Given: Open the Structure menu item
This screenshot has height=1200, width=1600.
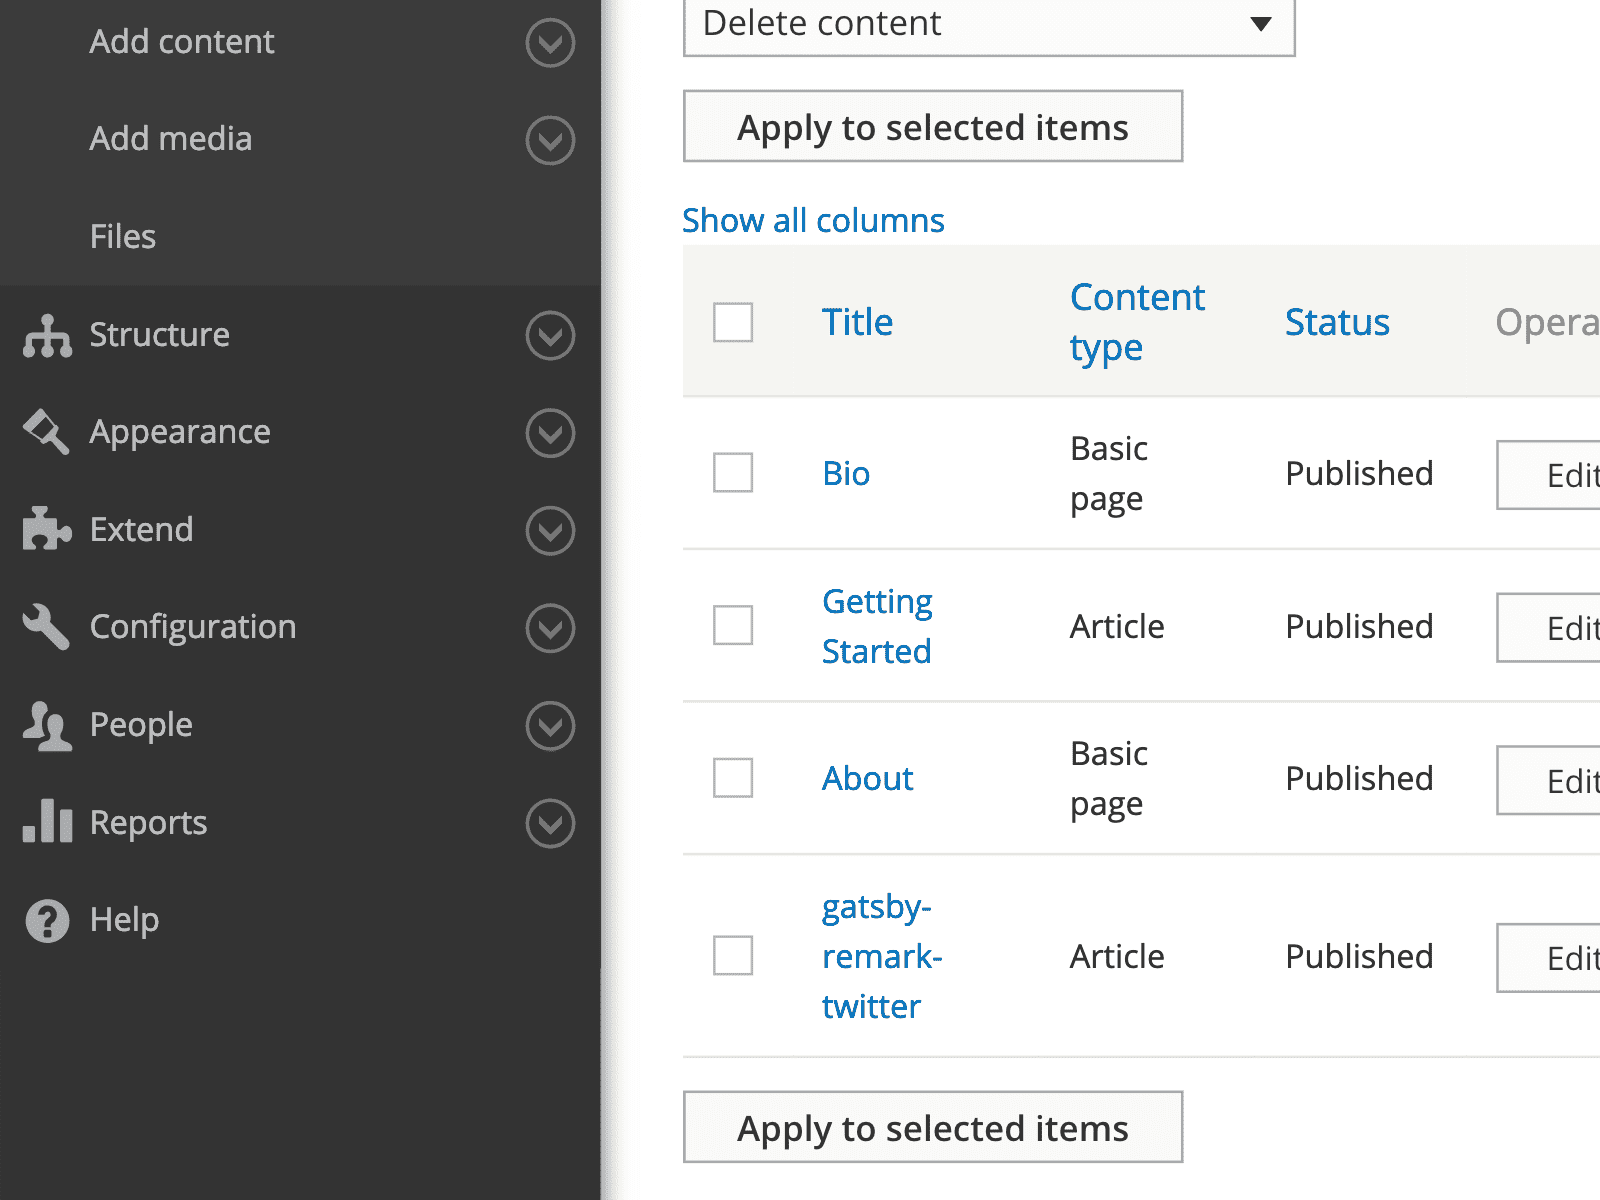Looking at the screenshot, I should [159, 335].
